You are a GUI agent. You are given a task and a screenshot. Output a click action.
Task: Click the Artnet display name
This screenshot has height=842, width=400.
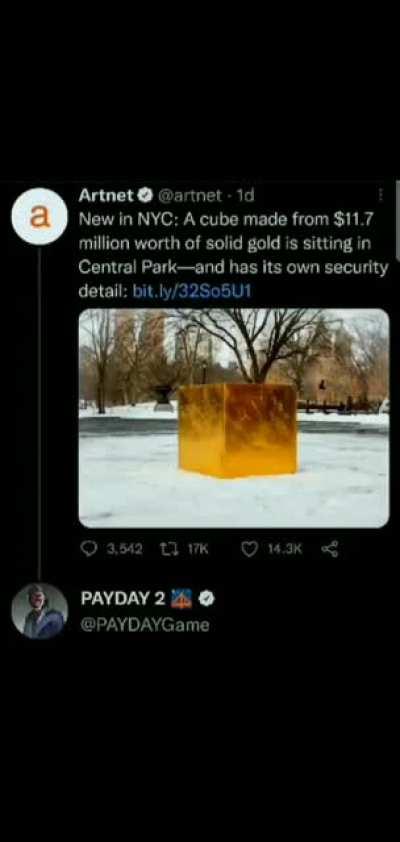[x=105, y=196]
